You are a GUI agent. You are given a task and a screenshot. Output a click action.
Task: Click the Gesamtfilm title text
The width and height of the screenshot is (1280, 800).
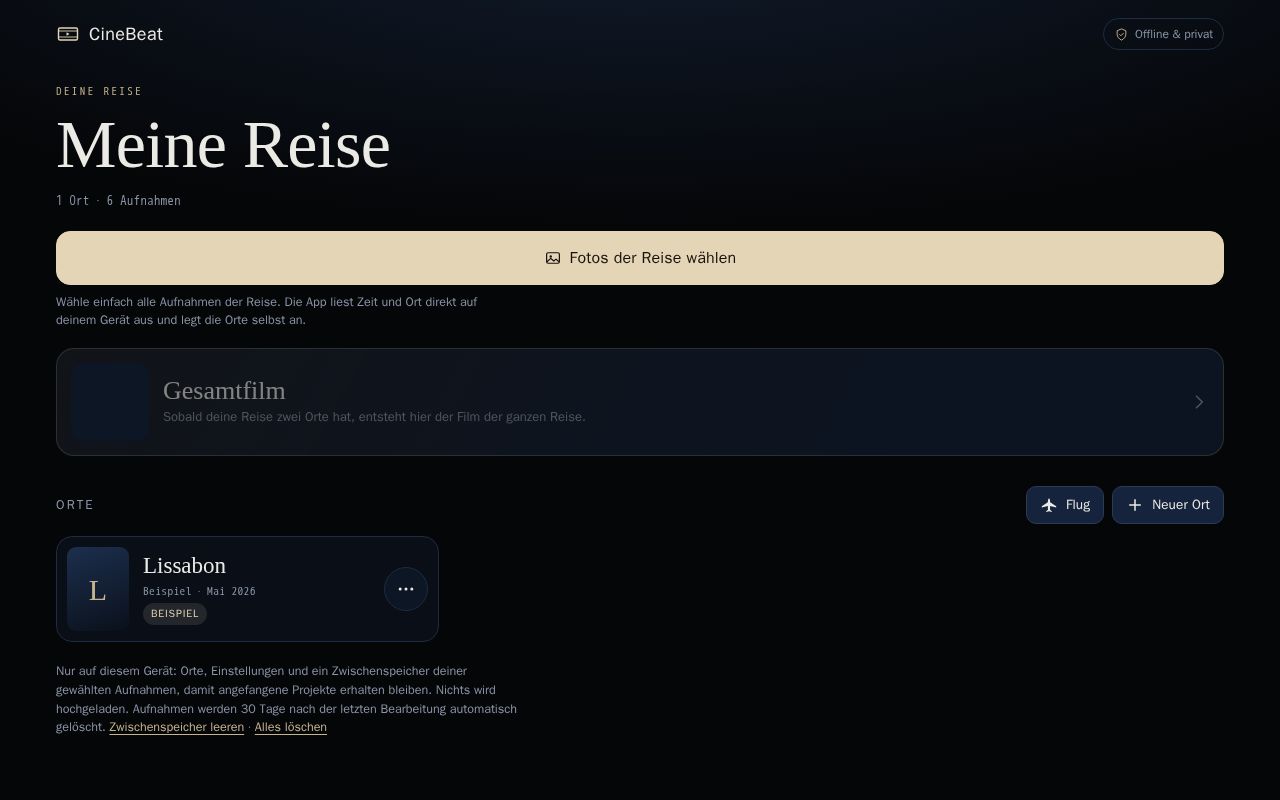(x=224, y=391)
